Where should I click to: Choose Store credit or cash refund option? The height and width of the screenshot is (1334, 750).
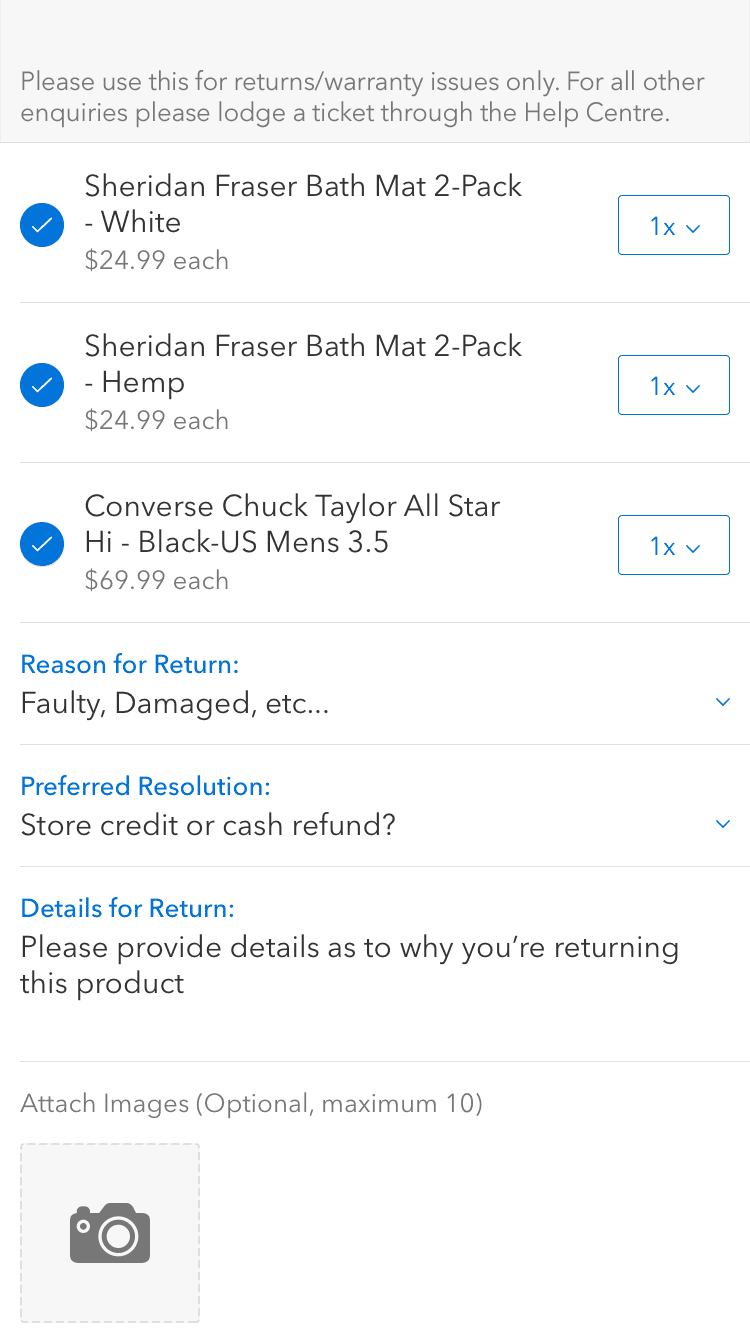pos(208,826)
